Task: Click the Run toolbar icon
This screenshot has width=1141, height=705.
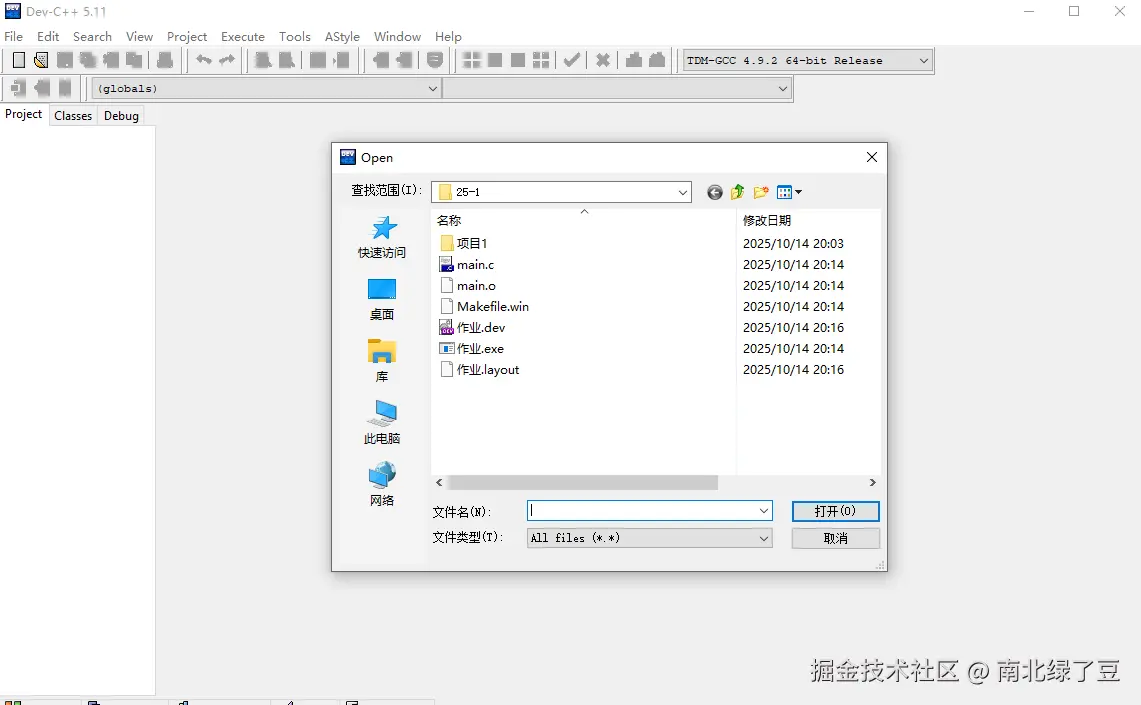Action: [495, 60]
